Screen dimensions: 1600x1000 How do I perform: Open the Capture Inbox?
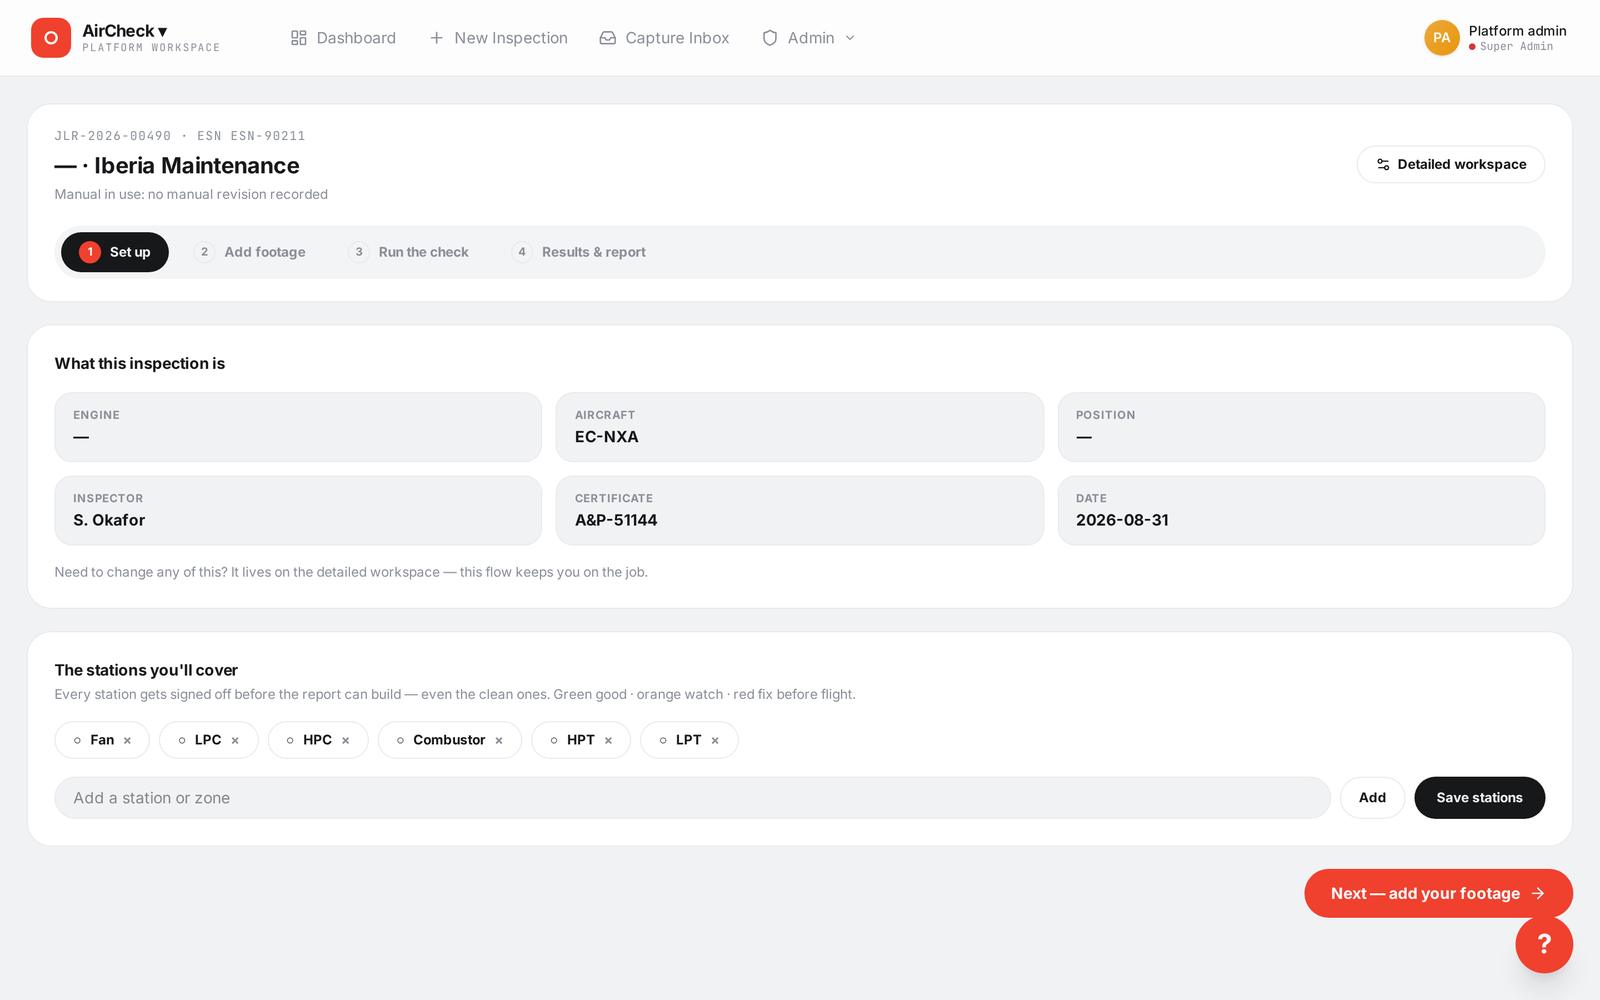click(664, 38)
